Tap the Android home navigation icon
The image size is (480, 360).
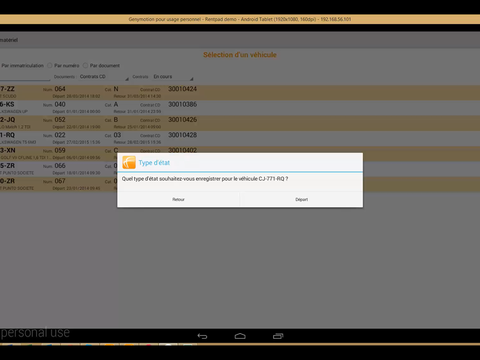coord(240,336)
